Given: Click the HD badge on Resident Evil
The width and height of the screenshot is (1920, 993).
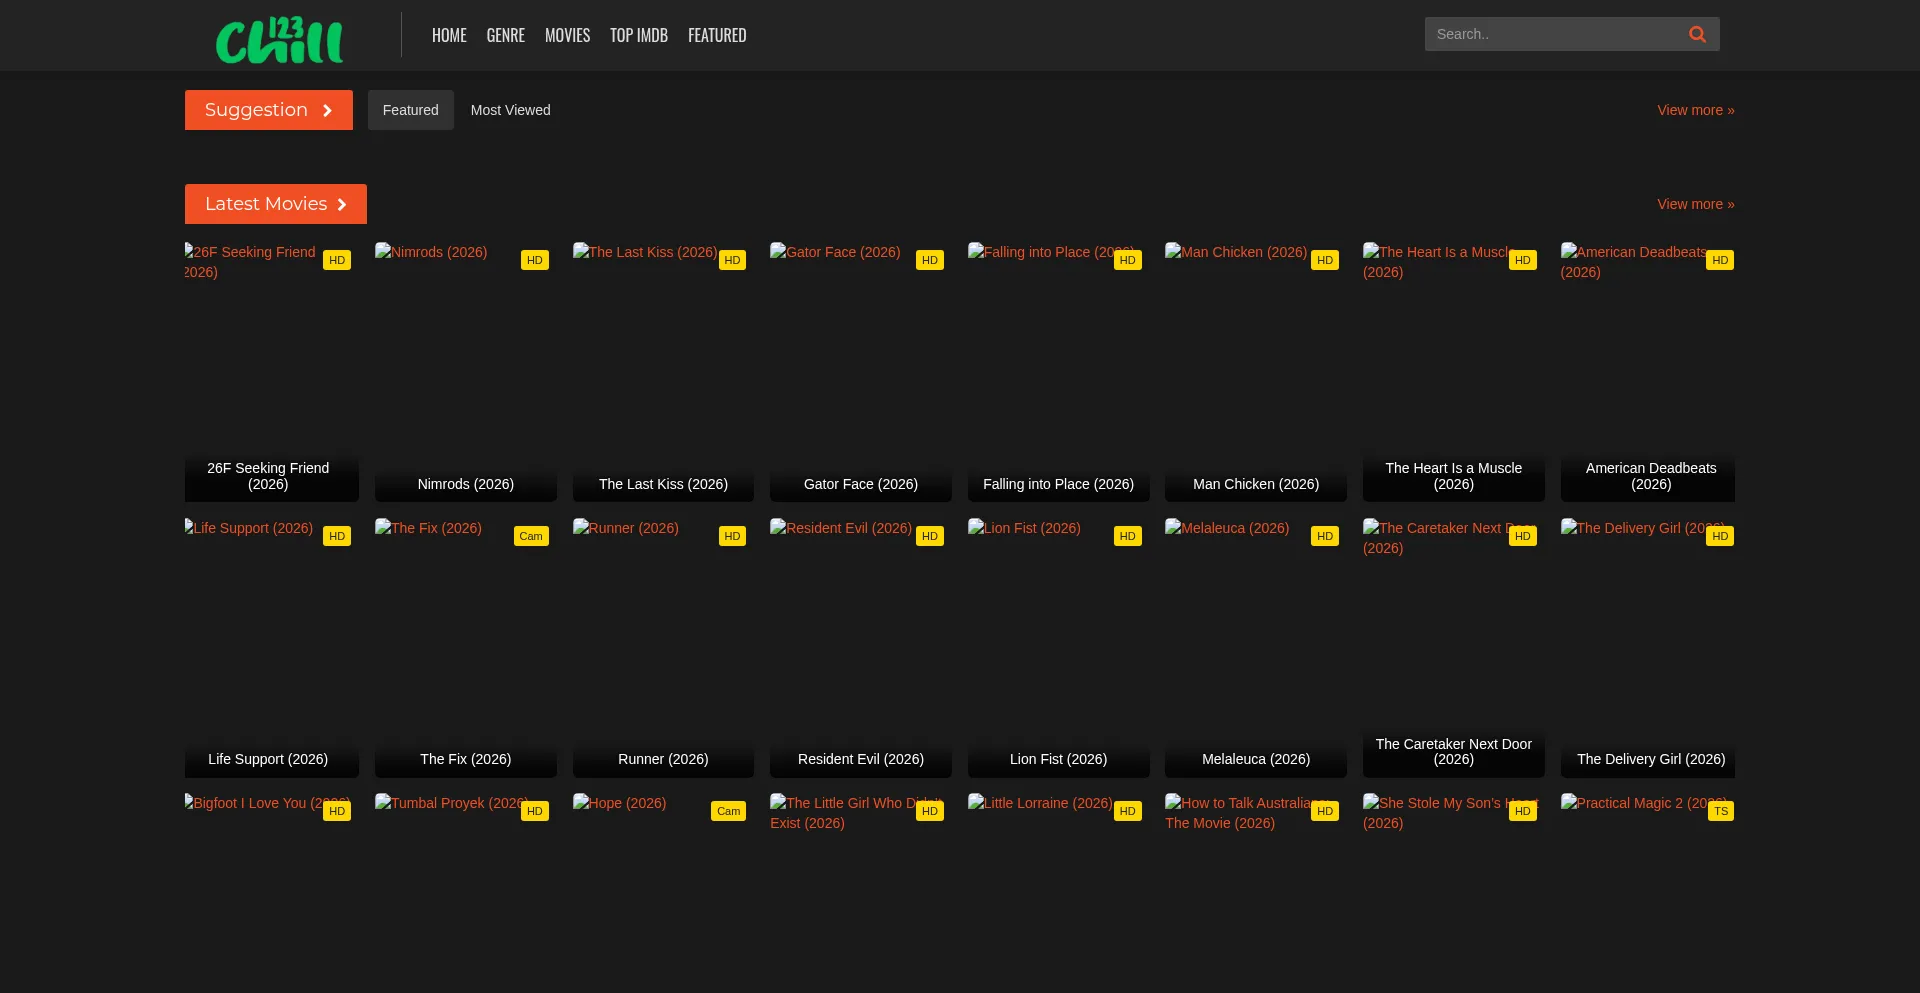Looking at the screenshot, I should (930, 536).
